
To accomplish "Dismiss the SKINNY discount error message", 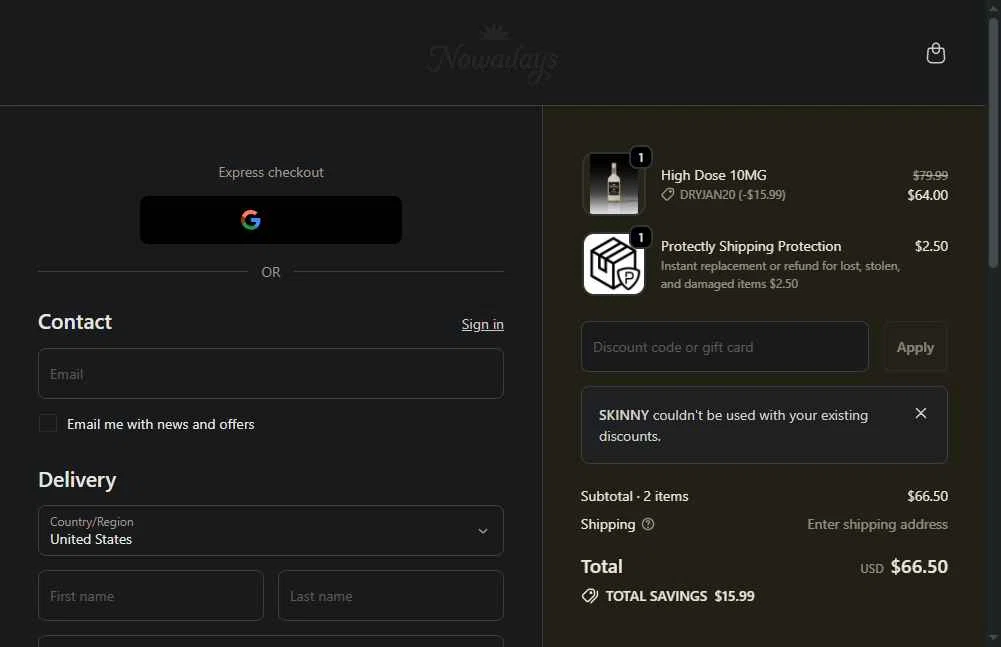I will 921,413.
